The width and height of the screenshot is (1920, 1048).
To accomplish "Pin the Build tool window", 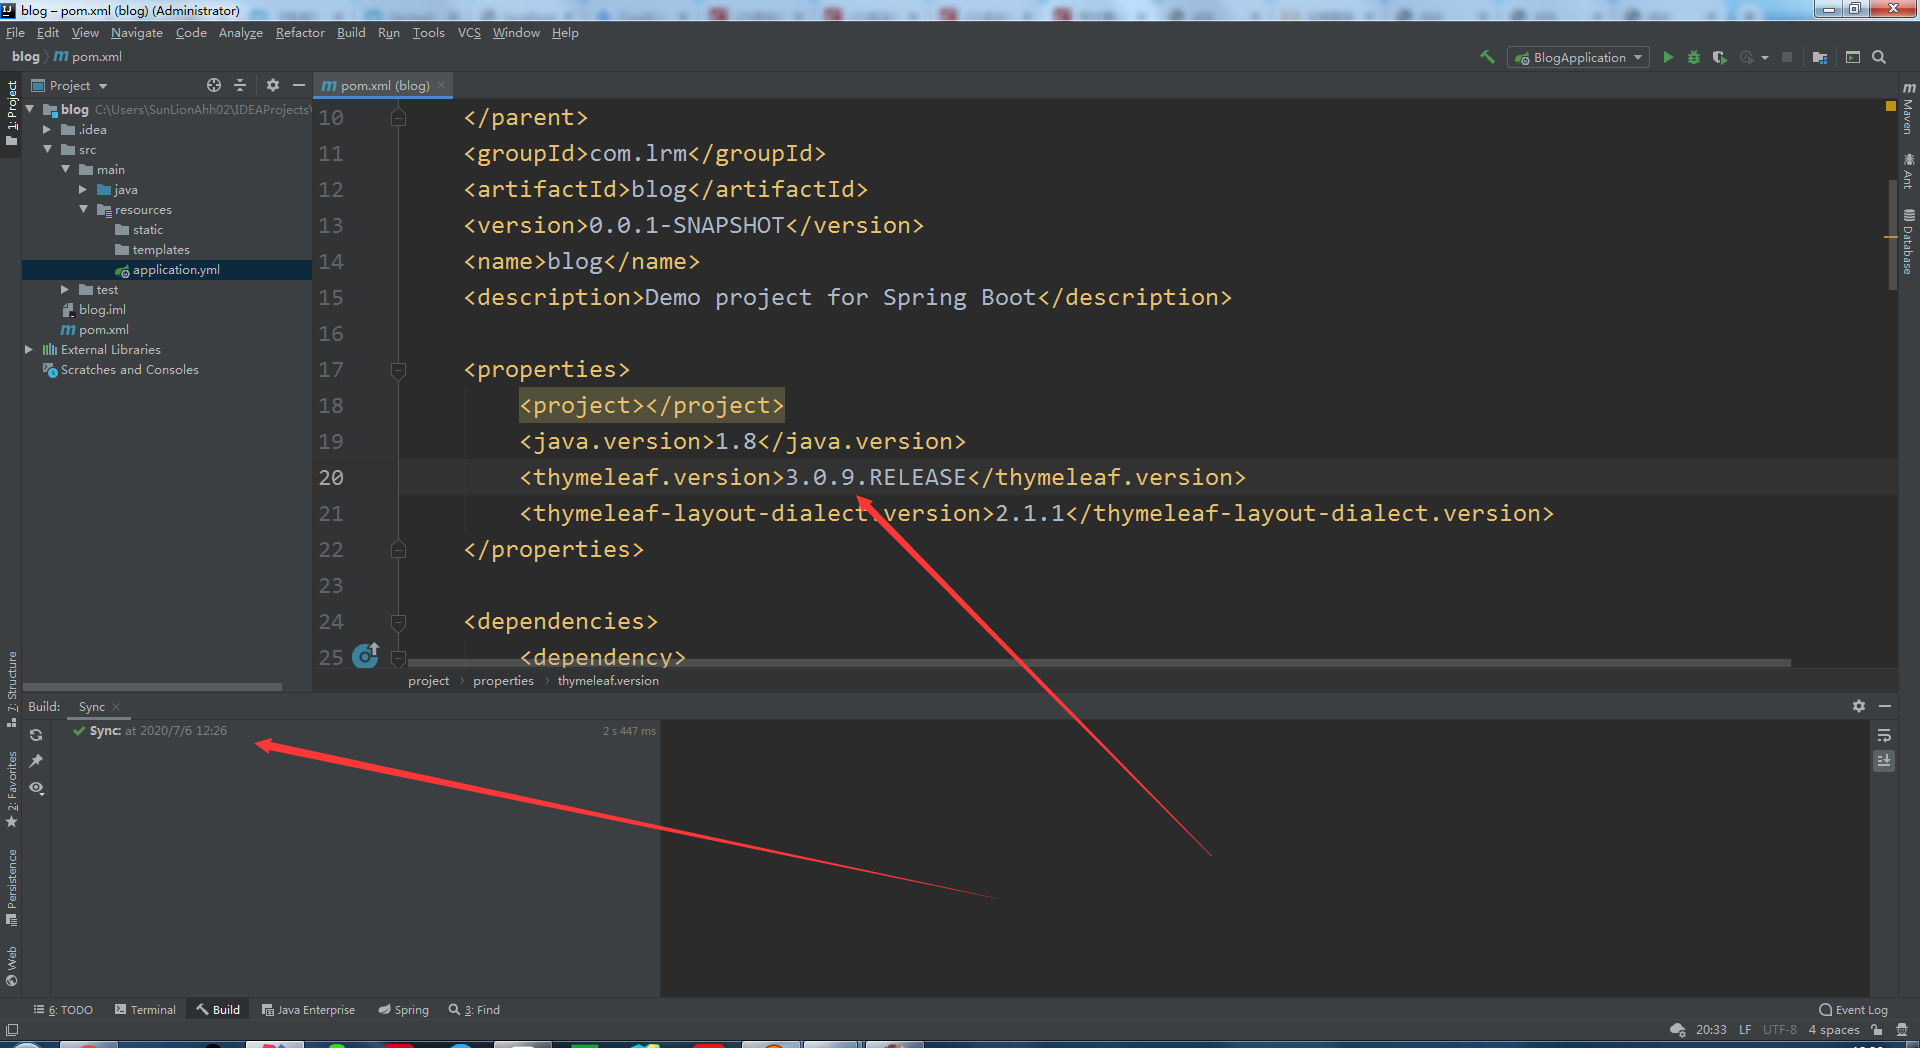I will point(36,760).
